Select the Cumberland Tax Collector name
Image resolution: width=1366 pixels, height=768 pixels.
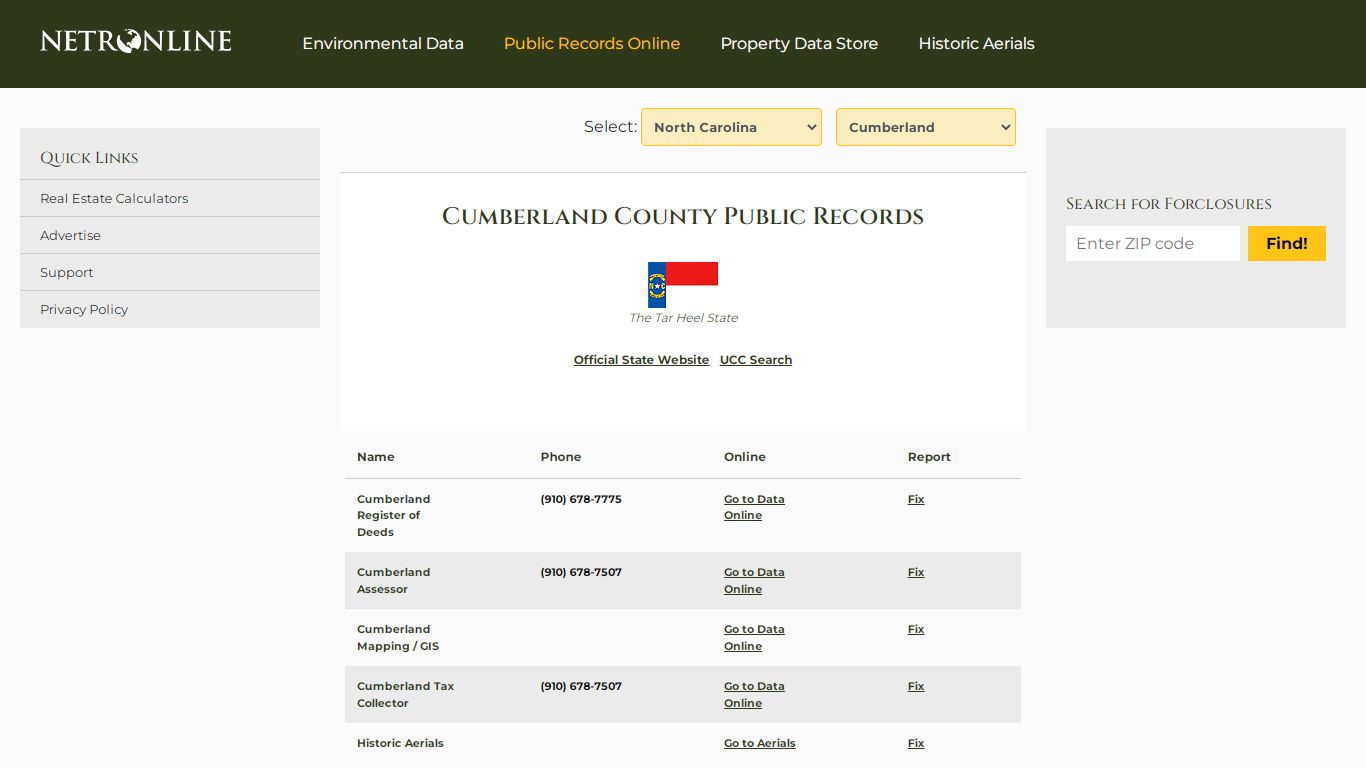[405, 695]
